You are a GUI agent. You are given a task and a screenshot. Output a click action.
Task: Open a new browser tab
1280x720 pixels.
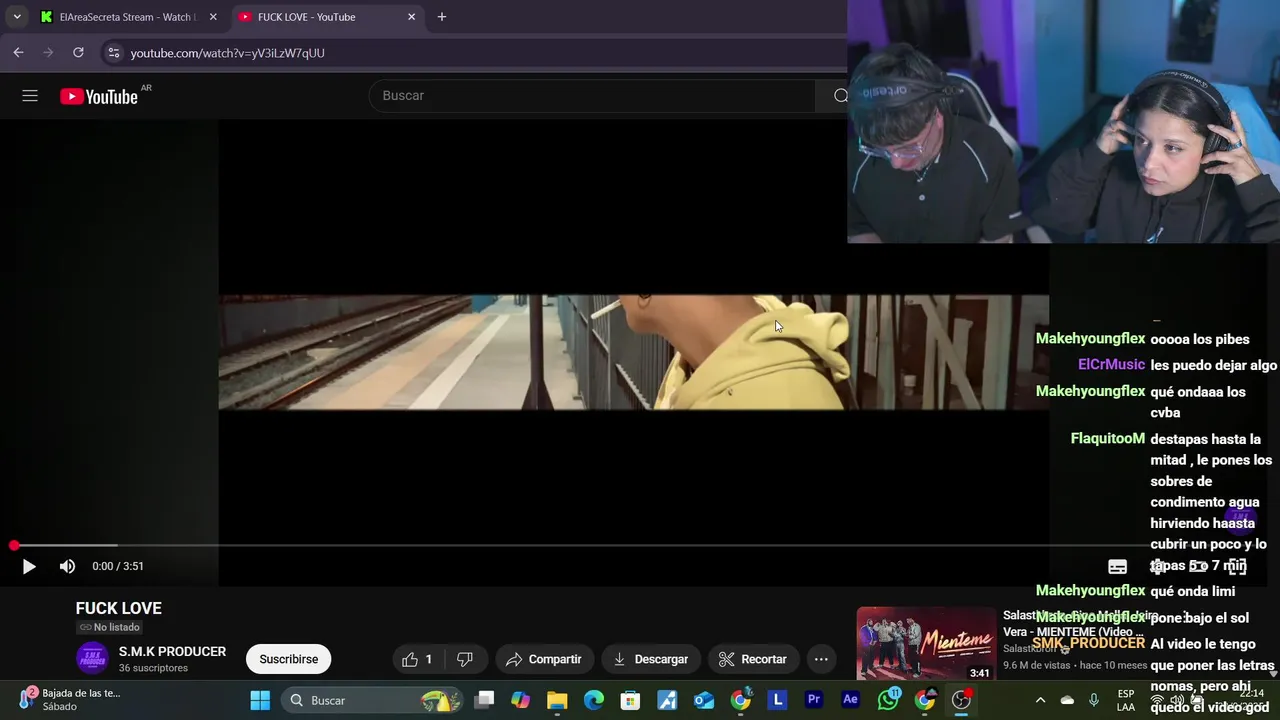pos(442,17)
